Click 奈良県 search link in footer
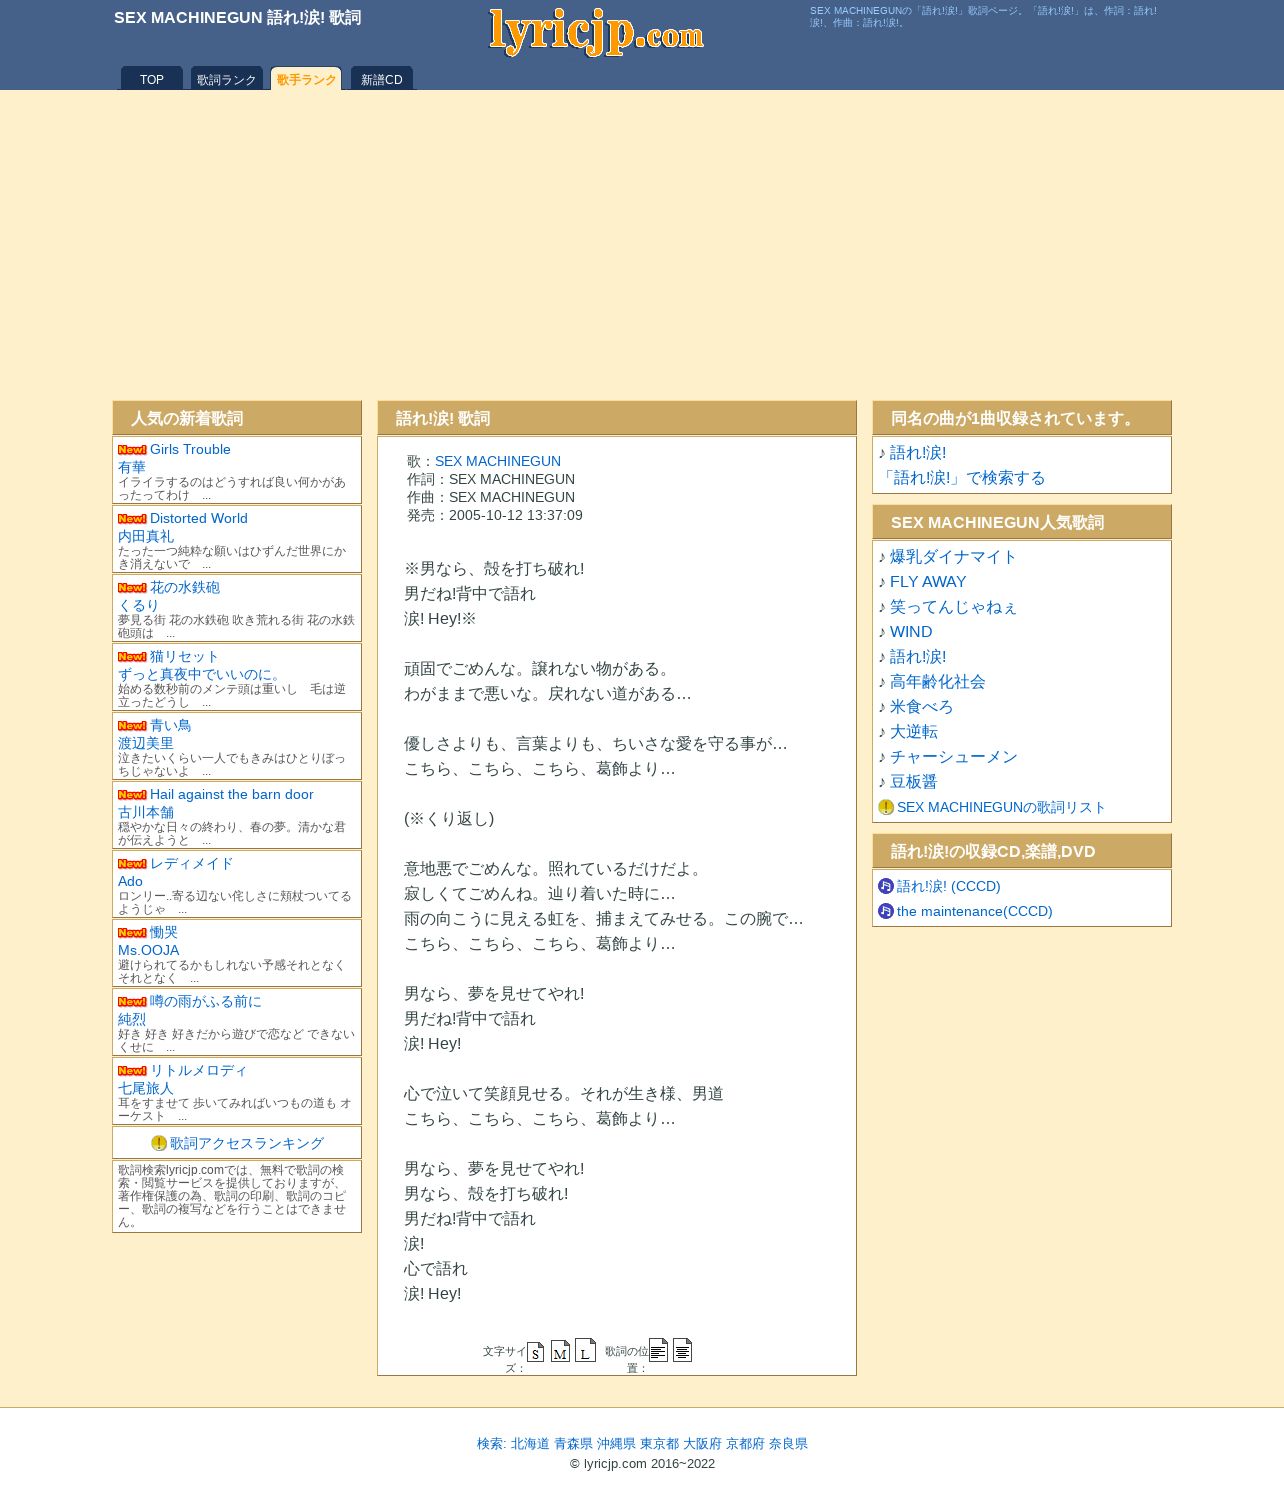The height and width of the screenshot is (1499, 1284). pyautogui.click(x=788, y=1444)
